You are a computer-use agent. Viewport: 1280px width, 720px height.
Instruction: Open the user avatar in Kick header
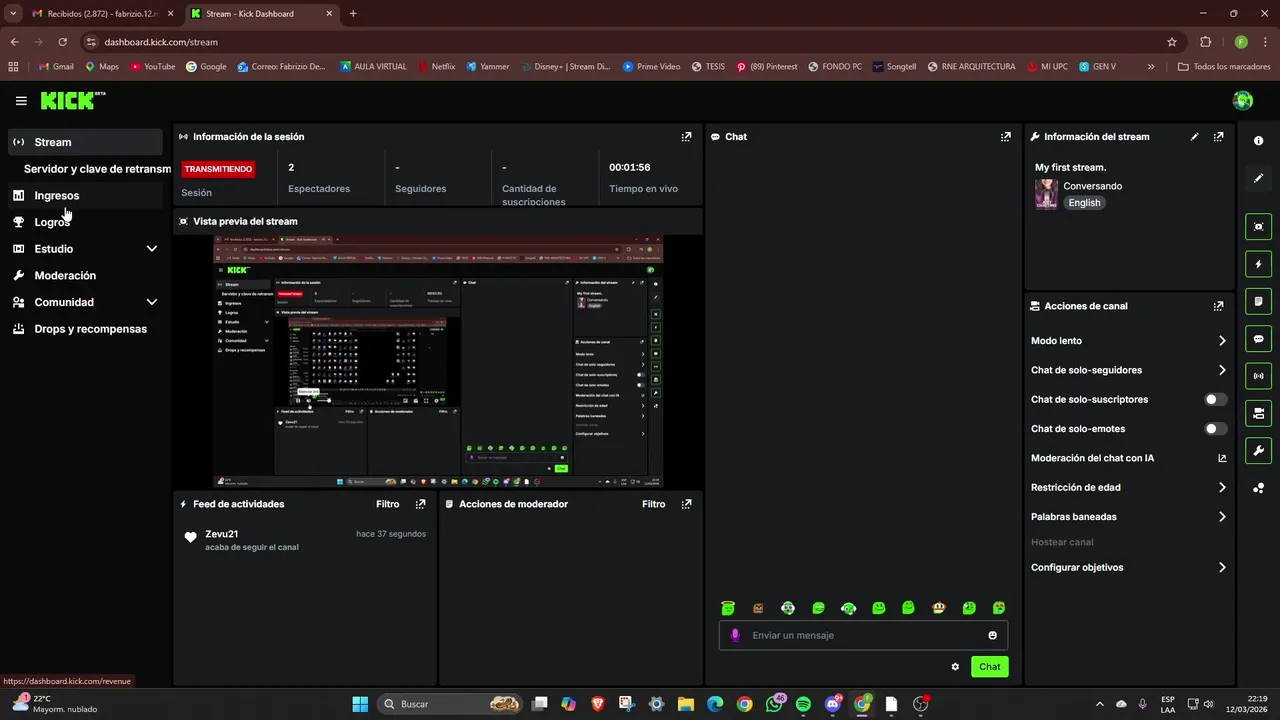(x=1243, y=100)
